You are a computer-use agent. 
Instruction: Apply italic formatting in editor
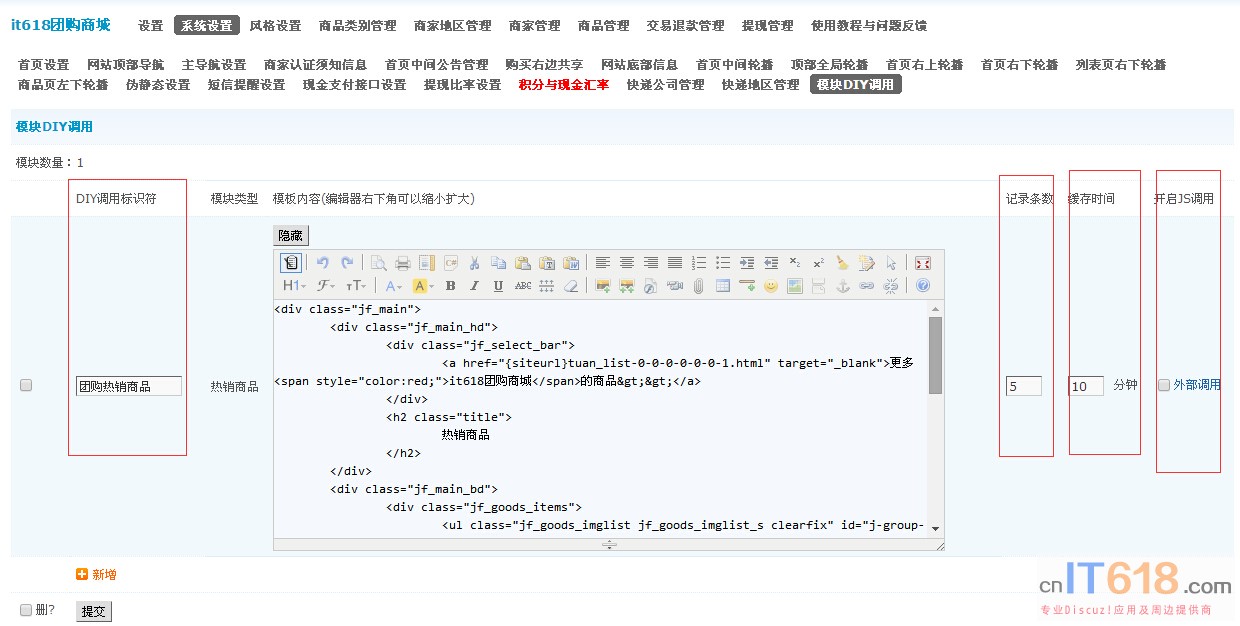click(474, 286)
